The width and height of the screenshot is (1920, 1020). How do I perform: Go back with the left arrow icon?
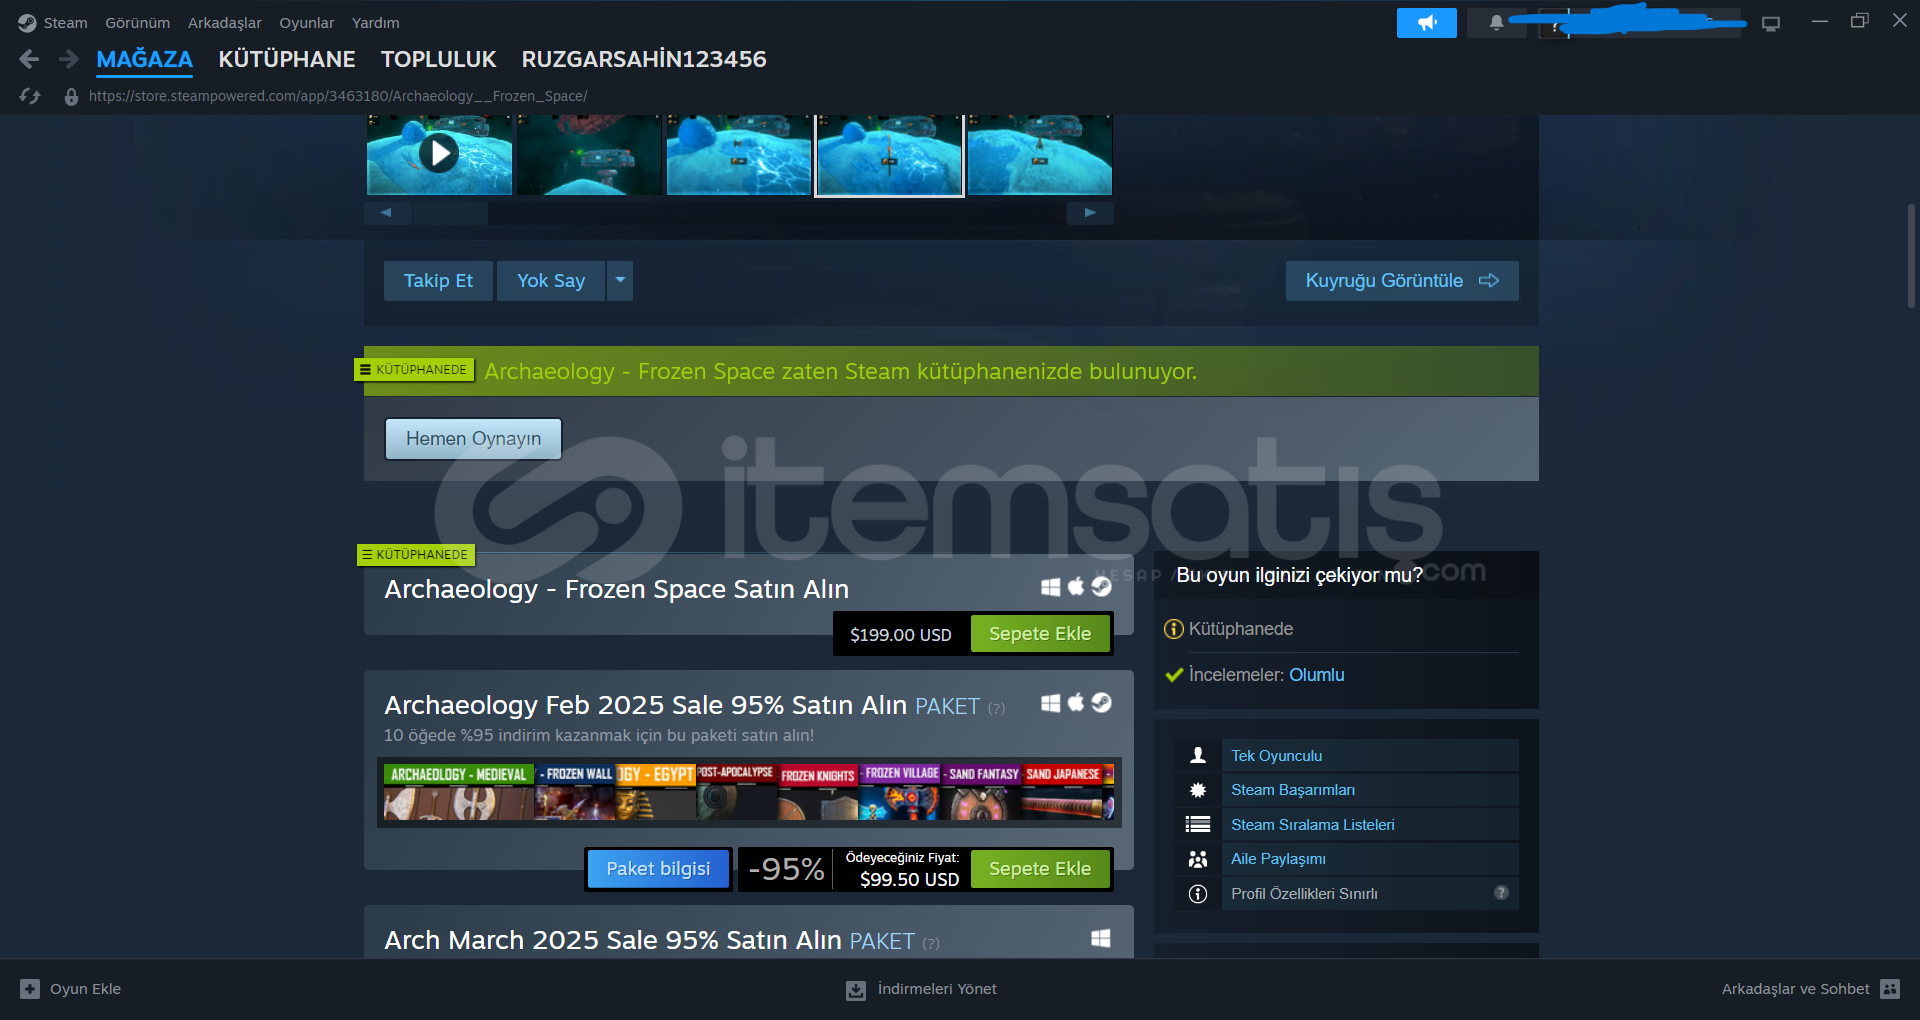tap(29, 59)
